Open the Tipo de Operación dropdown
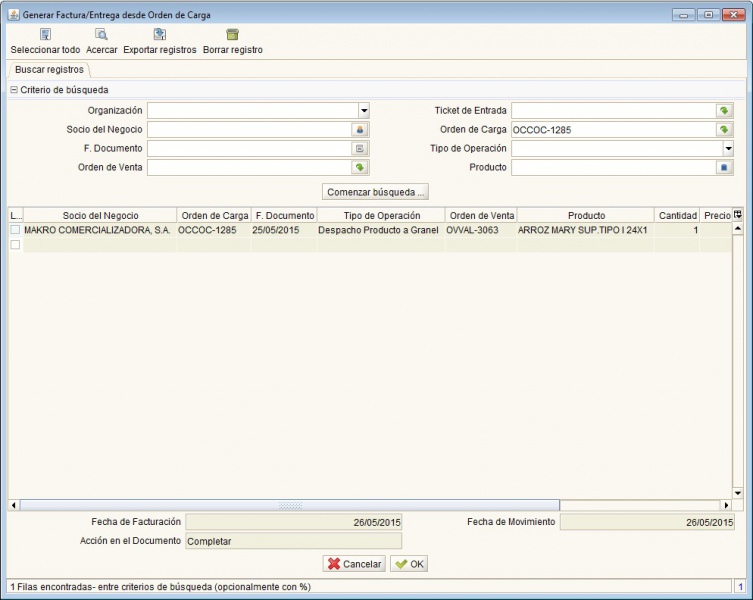The height and width of the screenshot is (600, 753). [x=728, y=149]
